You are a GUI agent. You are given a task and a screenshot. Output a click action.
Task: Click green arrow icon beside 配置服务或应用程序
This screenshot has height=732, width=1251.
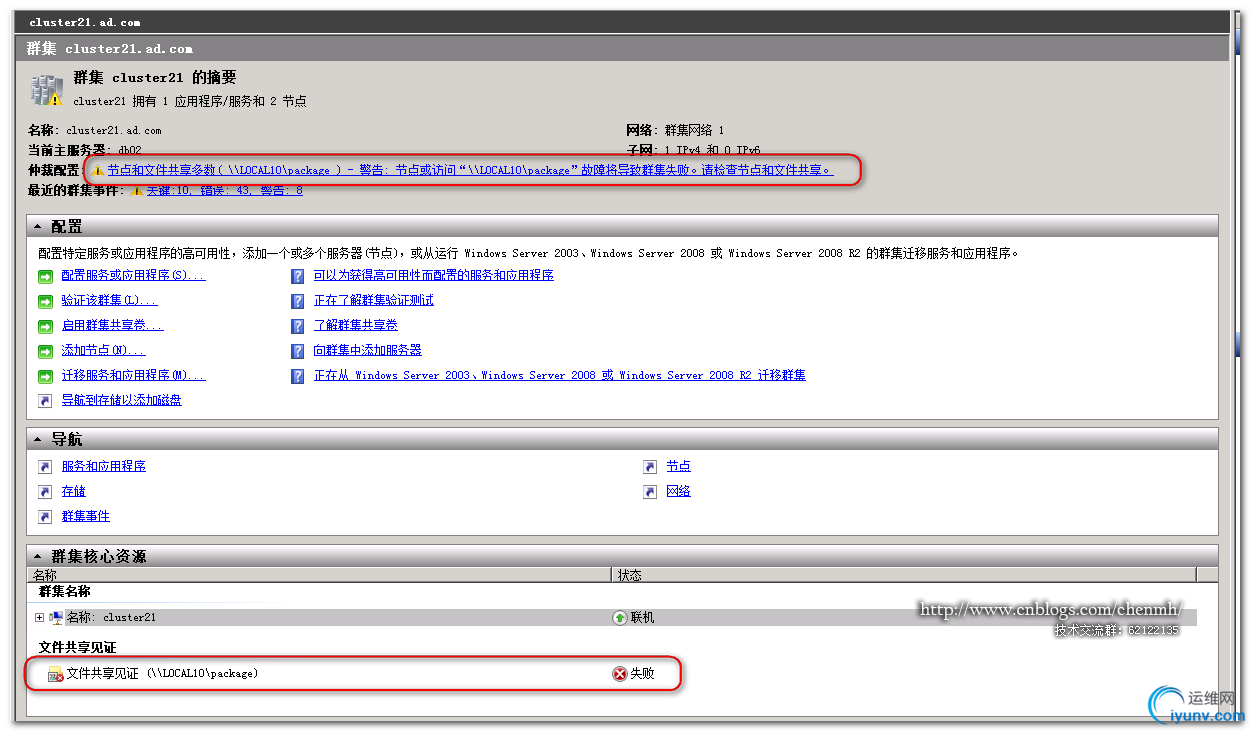click(45, 276)
